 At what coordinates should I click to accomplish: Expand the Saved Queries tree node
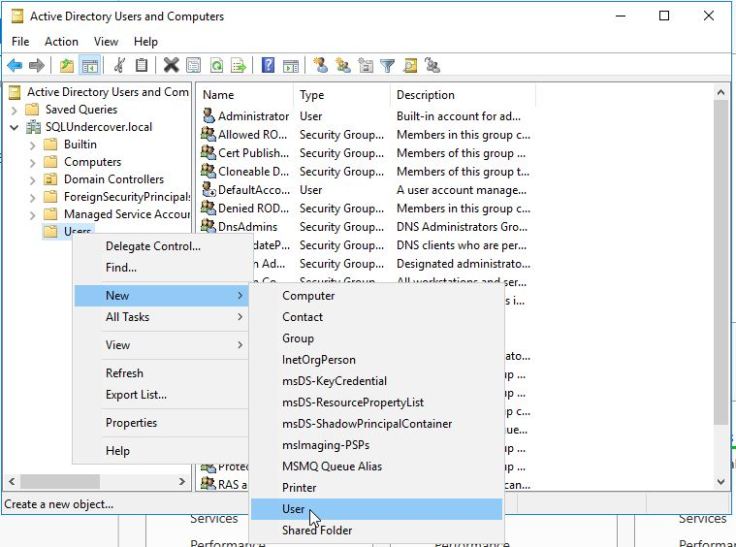pyautogui.click(x=14, y=110)
